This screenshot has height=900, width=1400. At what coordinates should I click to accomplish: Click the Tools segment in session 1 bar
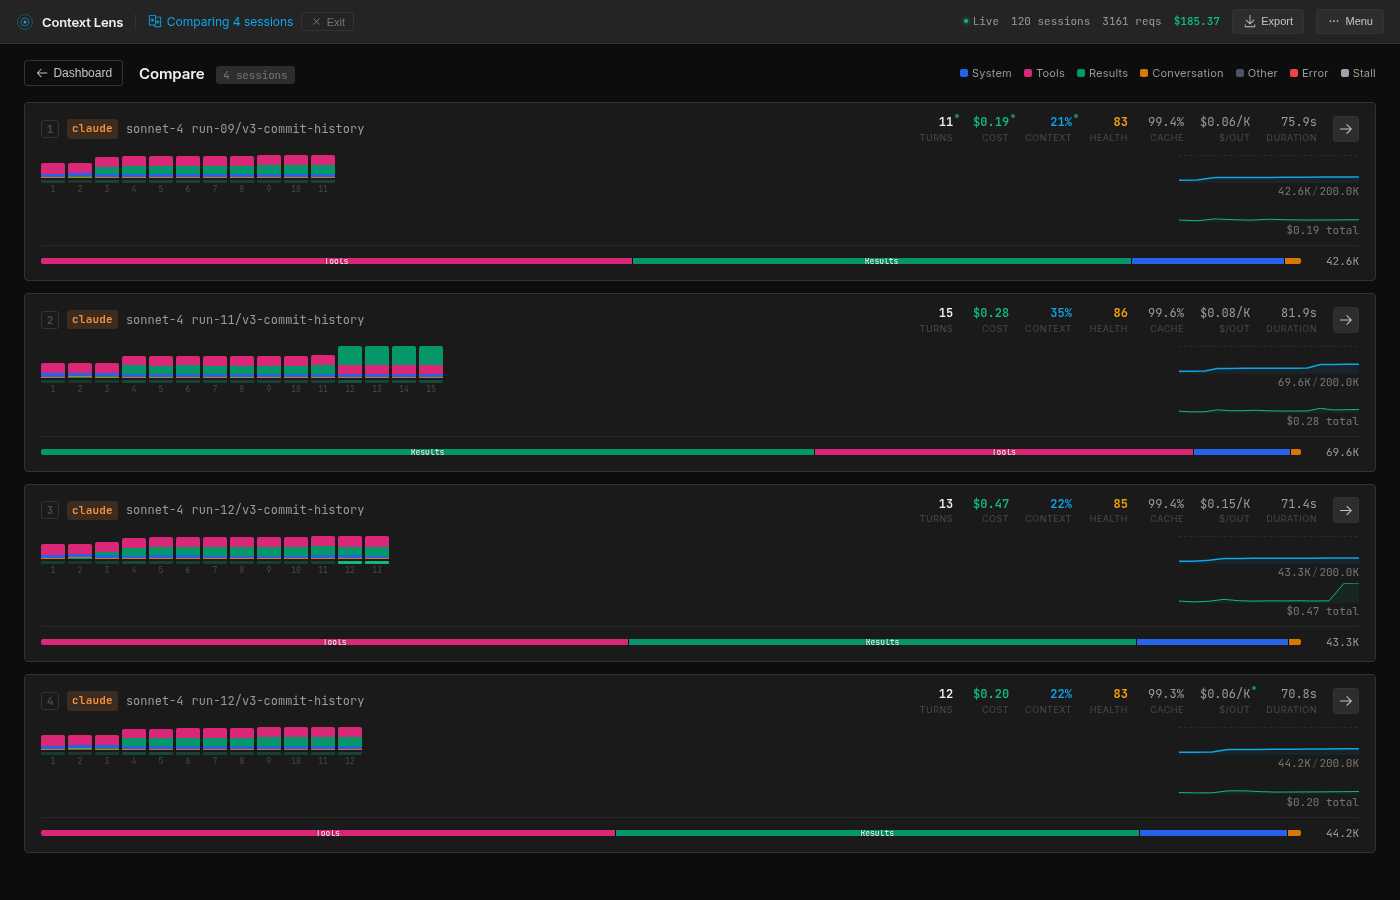336,261
